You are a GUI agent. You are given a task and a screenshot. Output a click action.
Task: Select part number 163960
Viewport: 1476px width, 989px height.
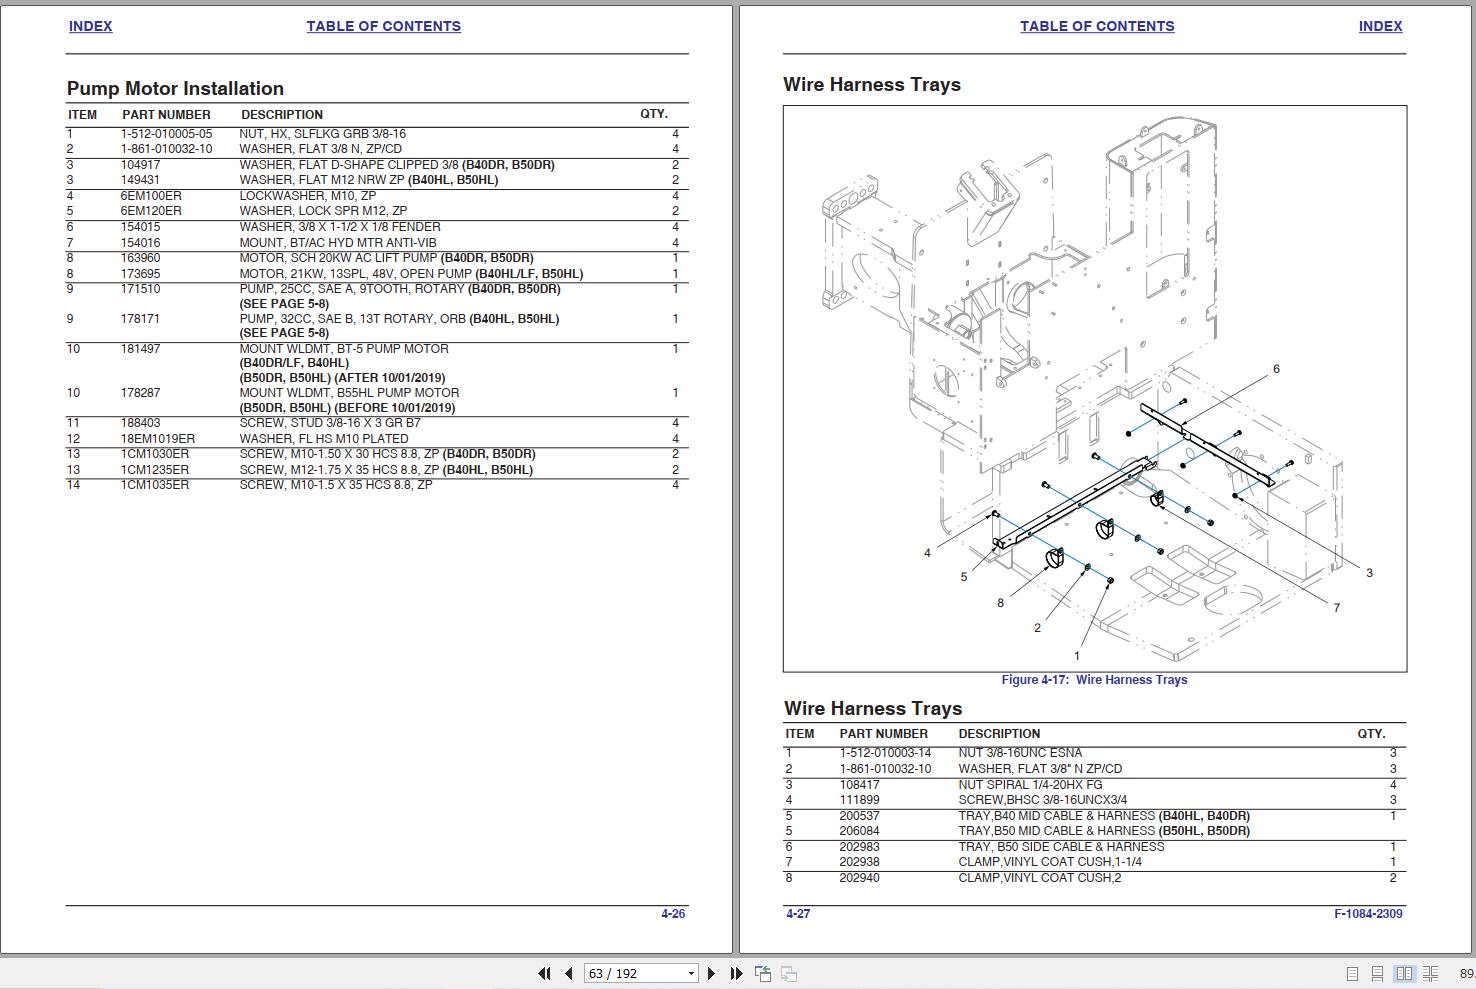[140, 258]
